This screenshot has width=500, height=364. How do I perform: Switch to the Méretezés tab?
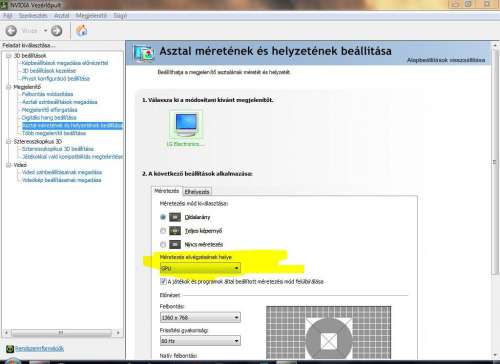pos(167,191)
